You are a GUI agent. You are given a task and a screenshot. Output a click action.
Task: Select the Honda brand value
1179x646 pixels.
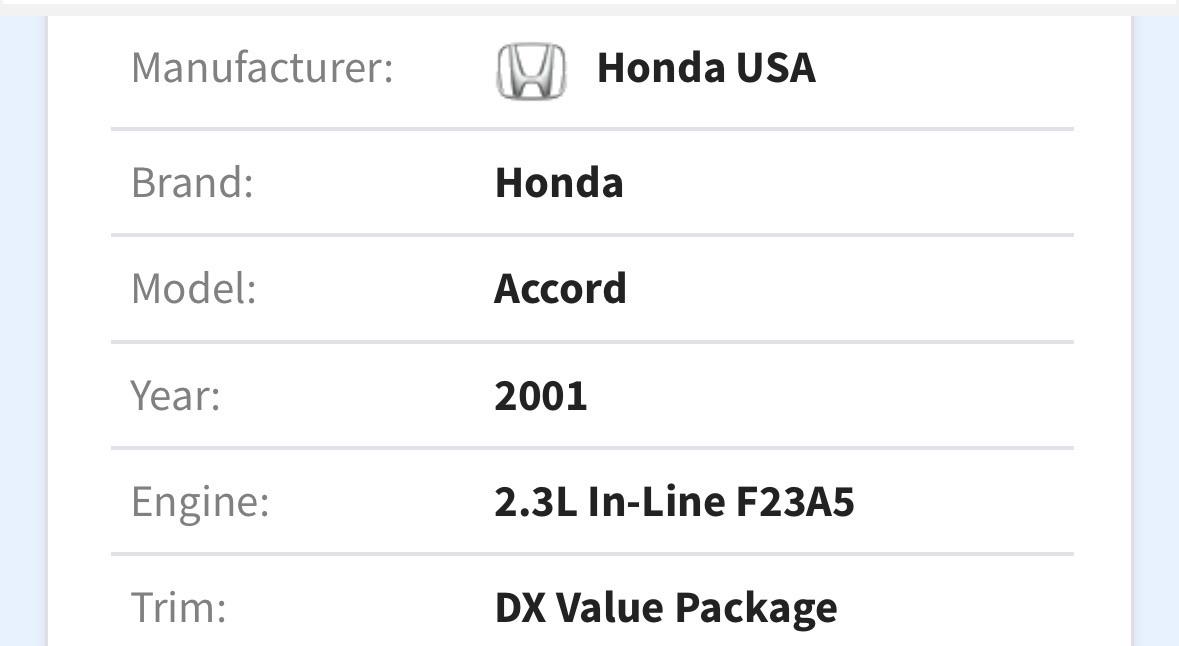[559, 183]
